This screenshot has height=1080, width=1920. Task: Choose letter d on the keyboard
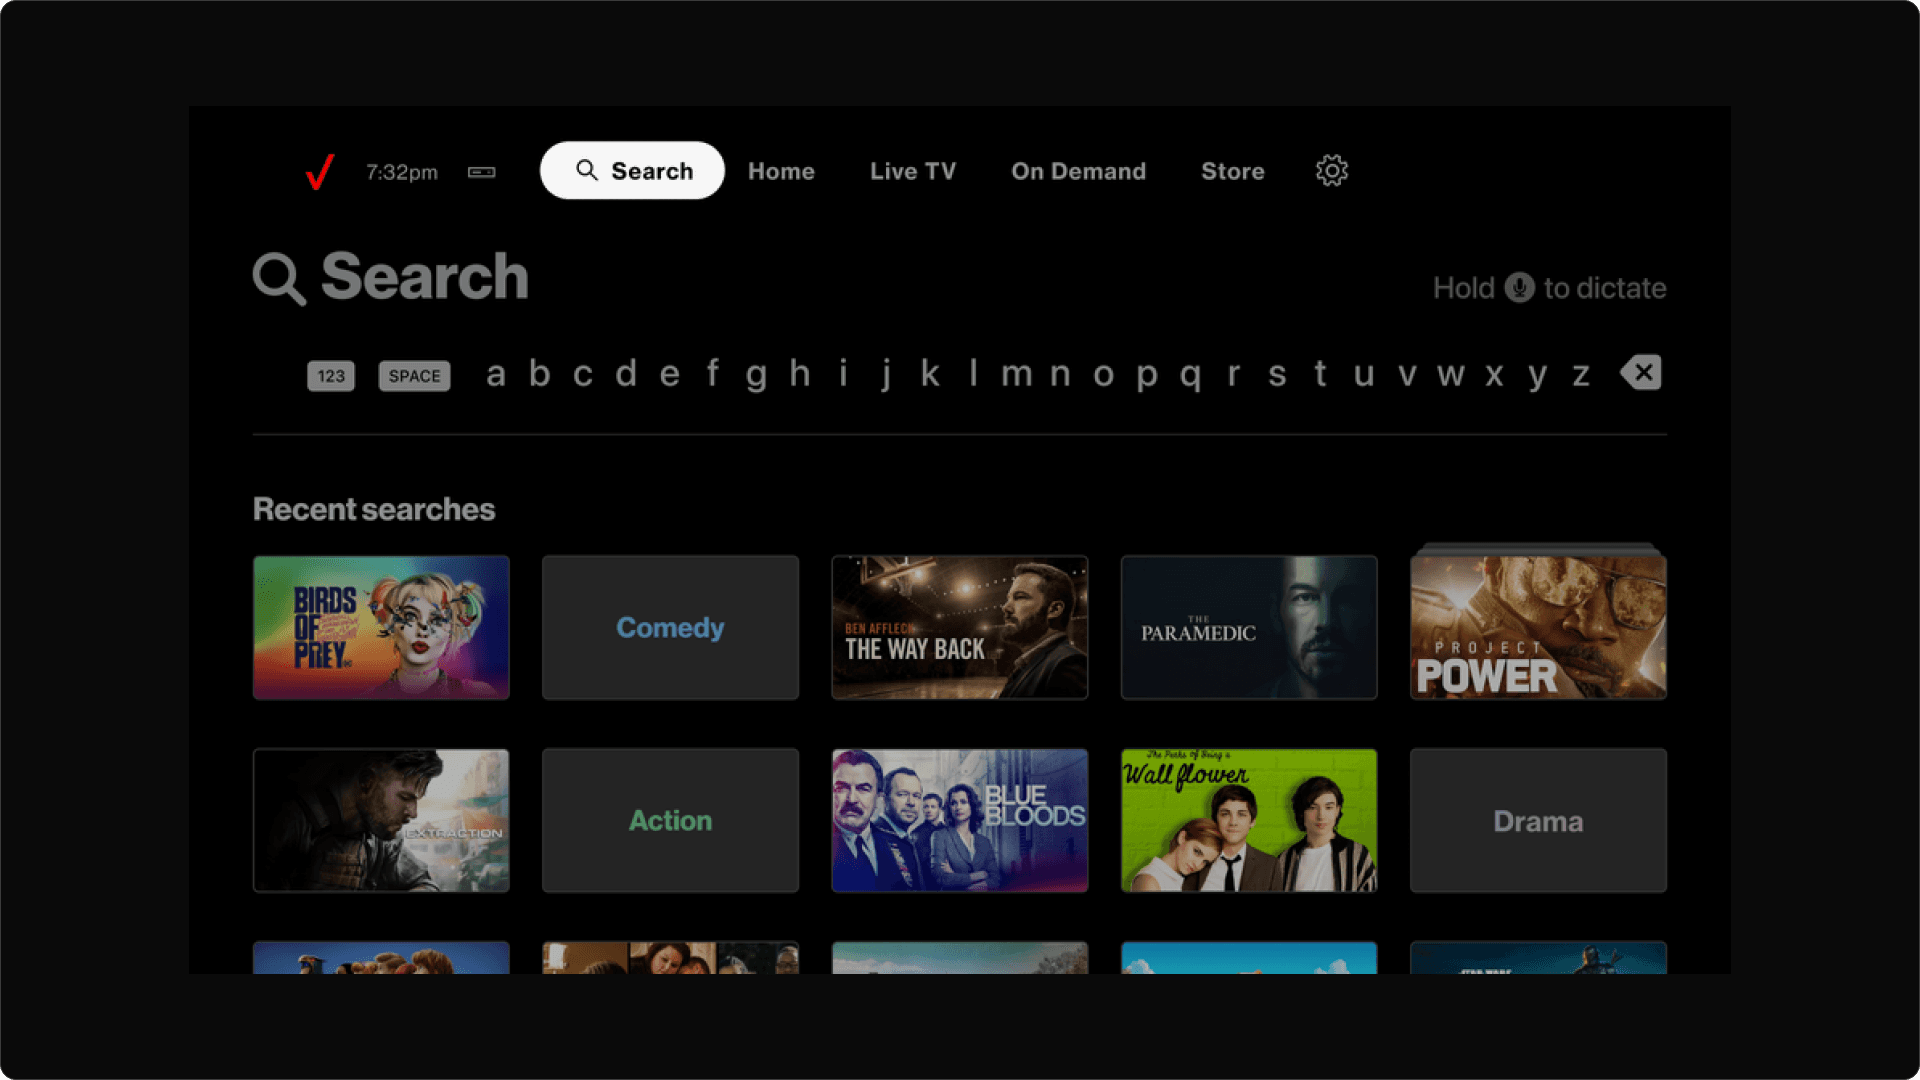(626, 374)
